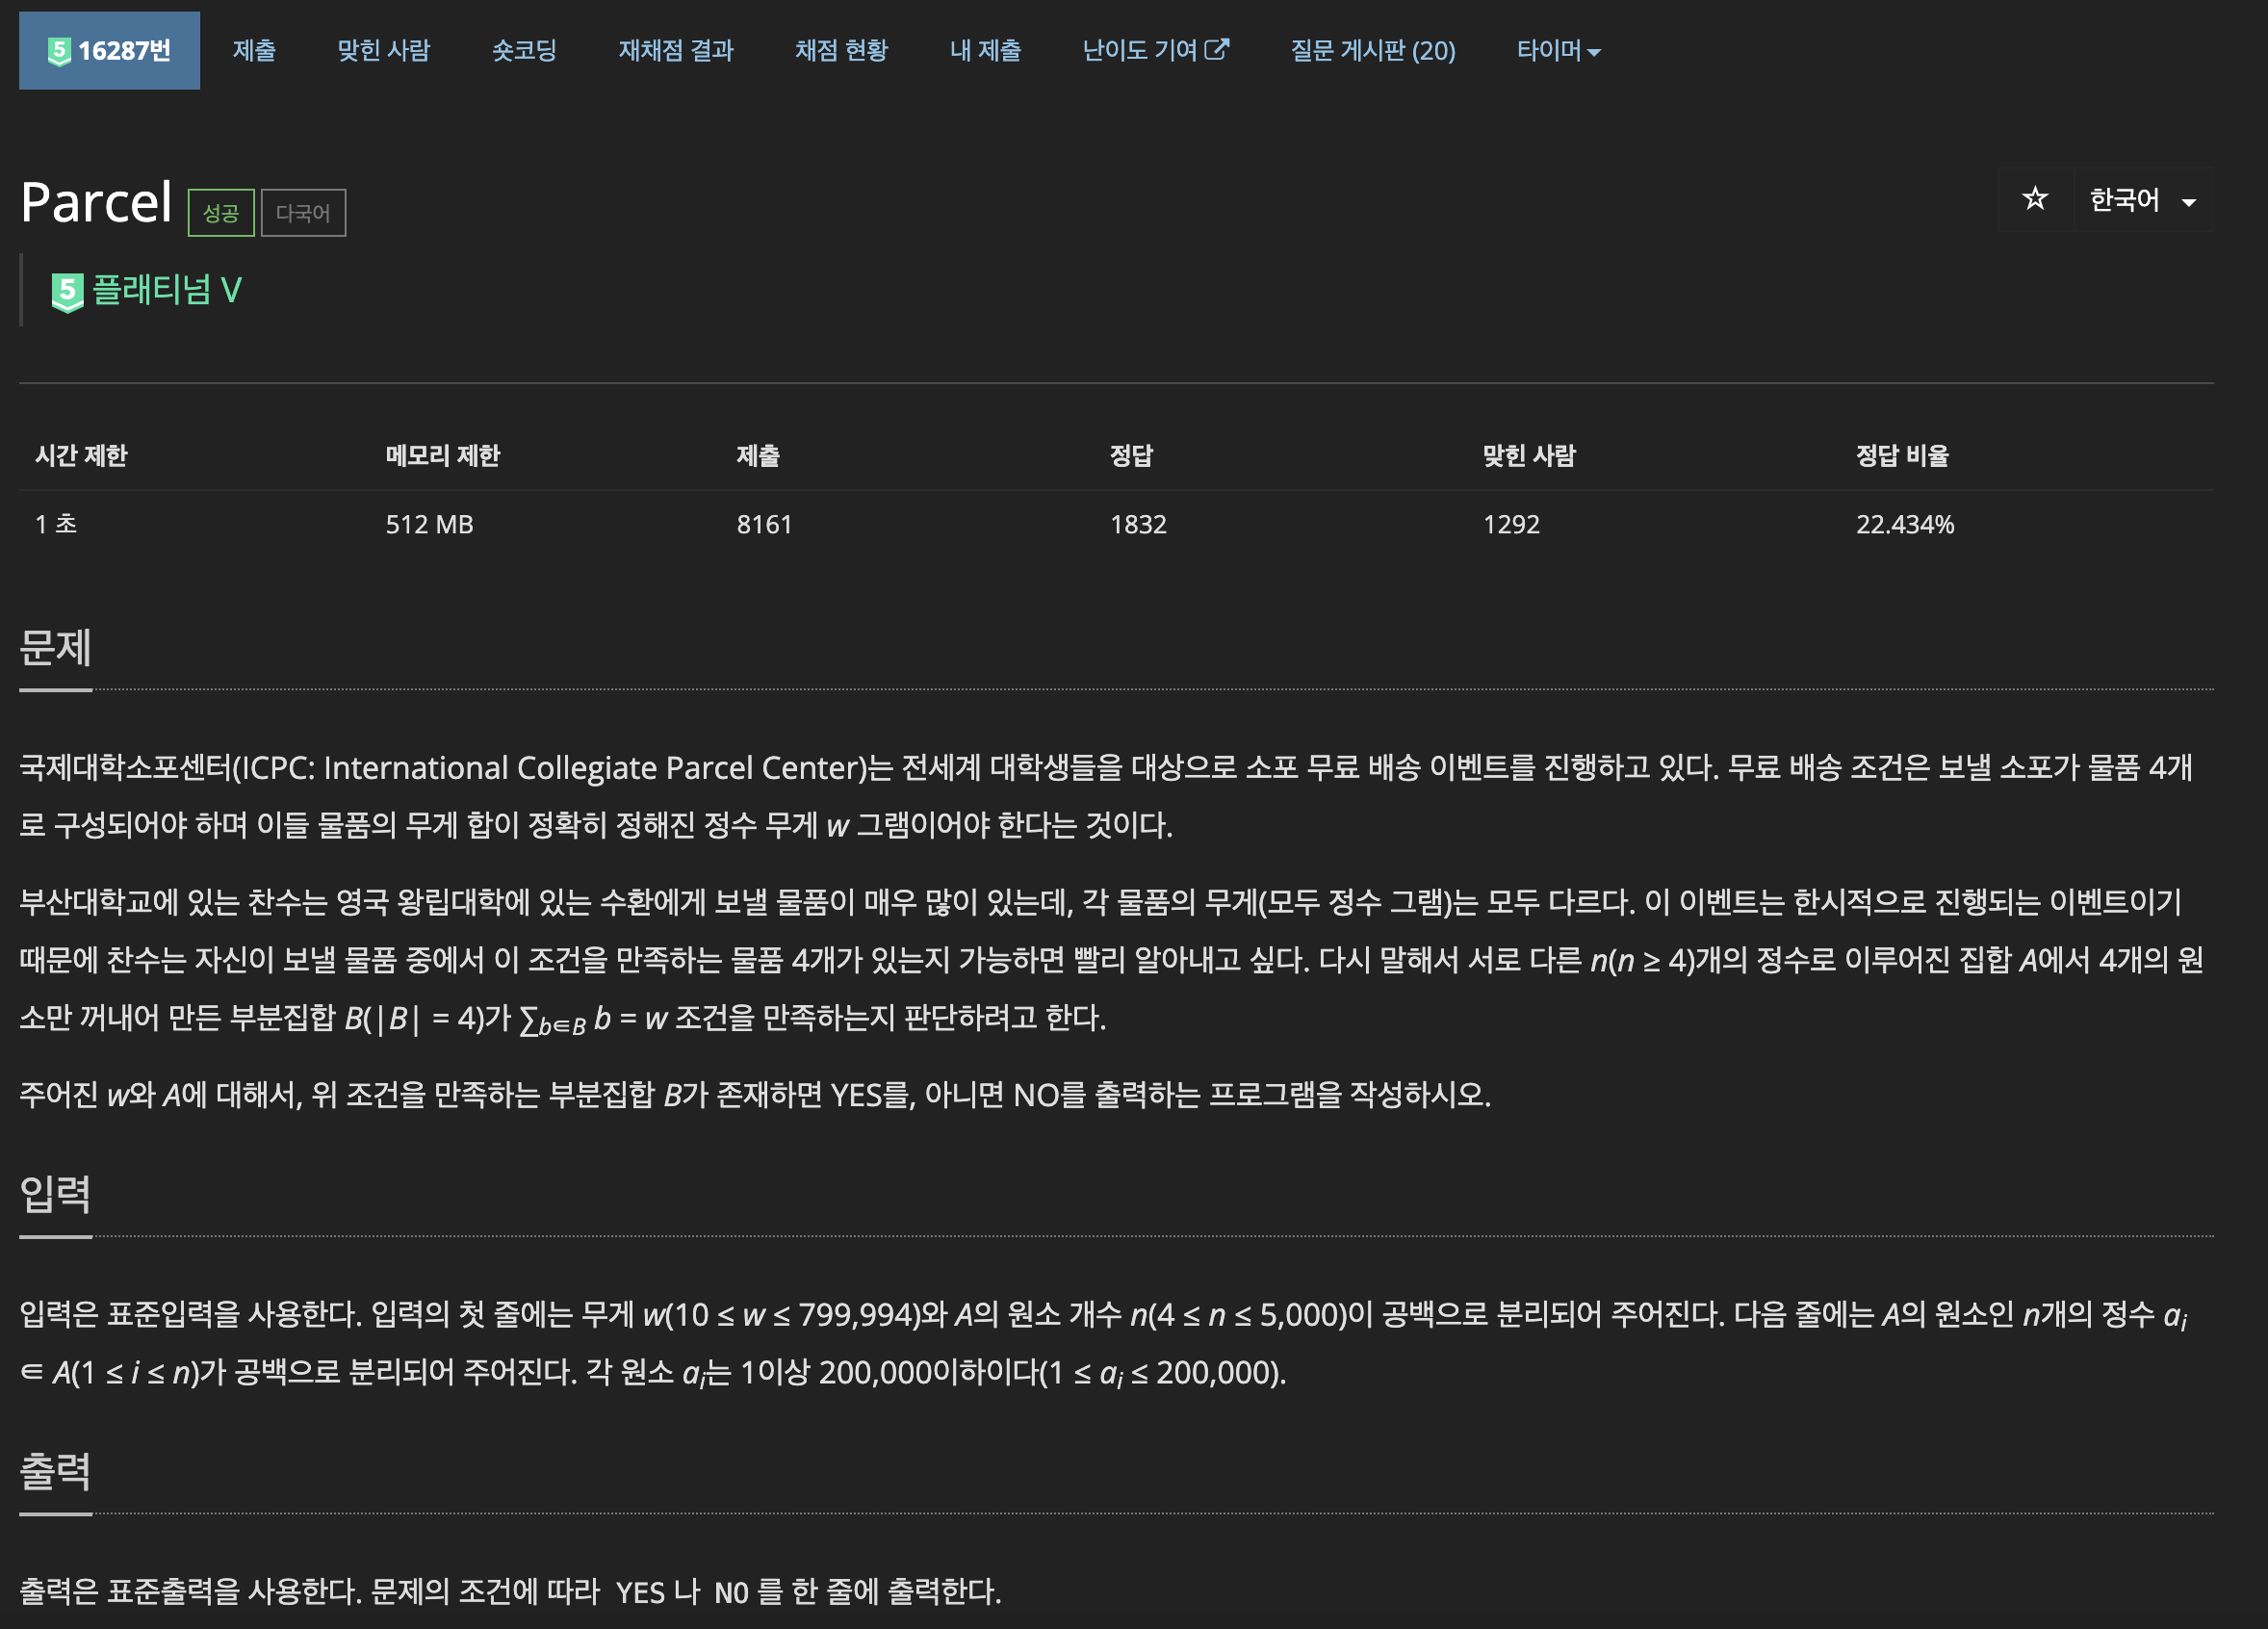Screen dimensions: 2268x1629
Task: Click the external link icon beside 난이도 기여
Action: click(1217, 49)
